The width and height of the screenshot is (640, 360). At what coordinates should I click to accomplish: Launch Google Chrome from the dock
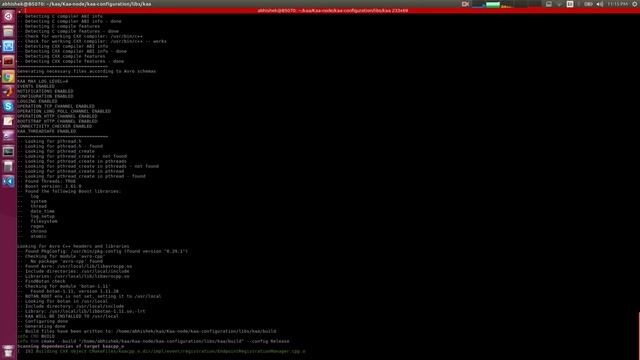pyautogui.click(x=8, y=76)
